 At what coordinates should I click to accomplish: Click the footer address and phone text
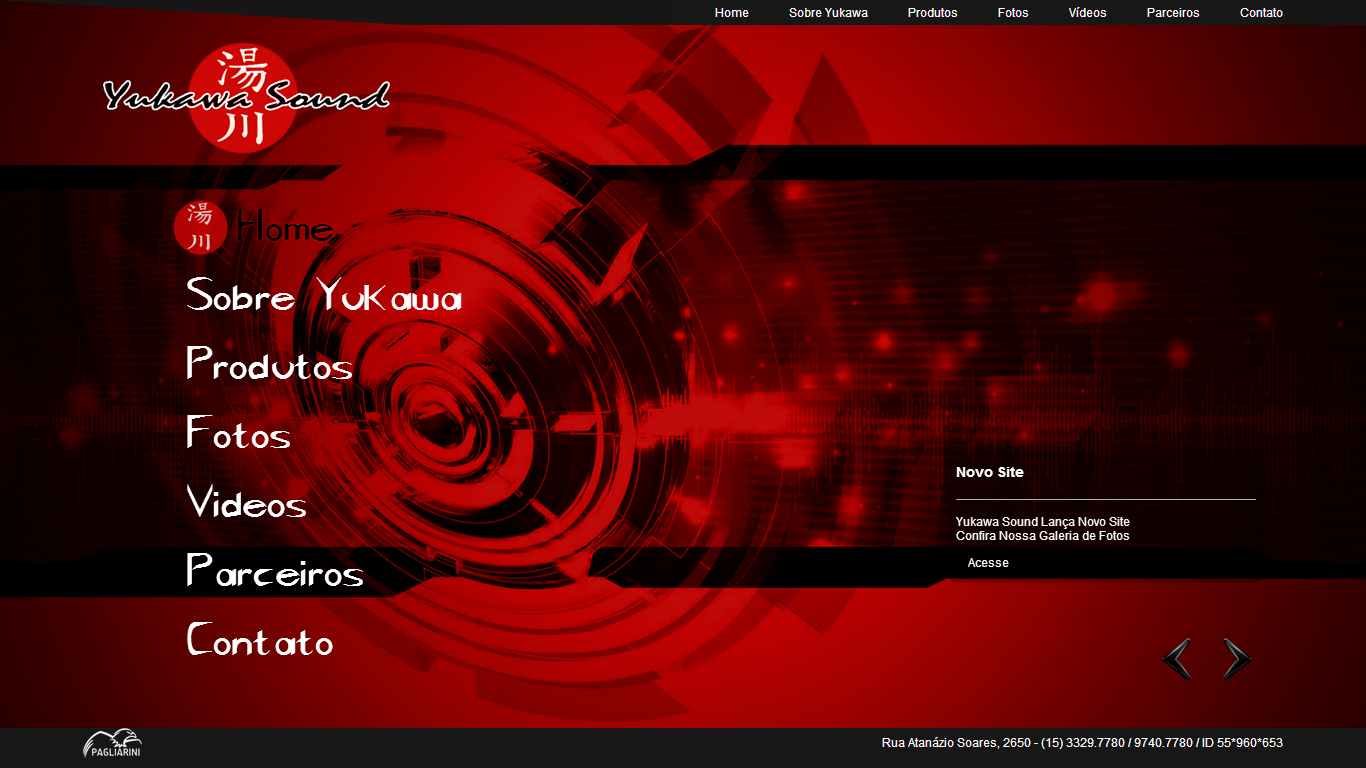(1082, 743)
